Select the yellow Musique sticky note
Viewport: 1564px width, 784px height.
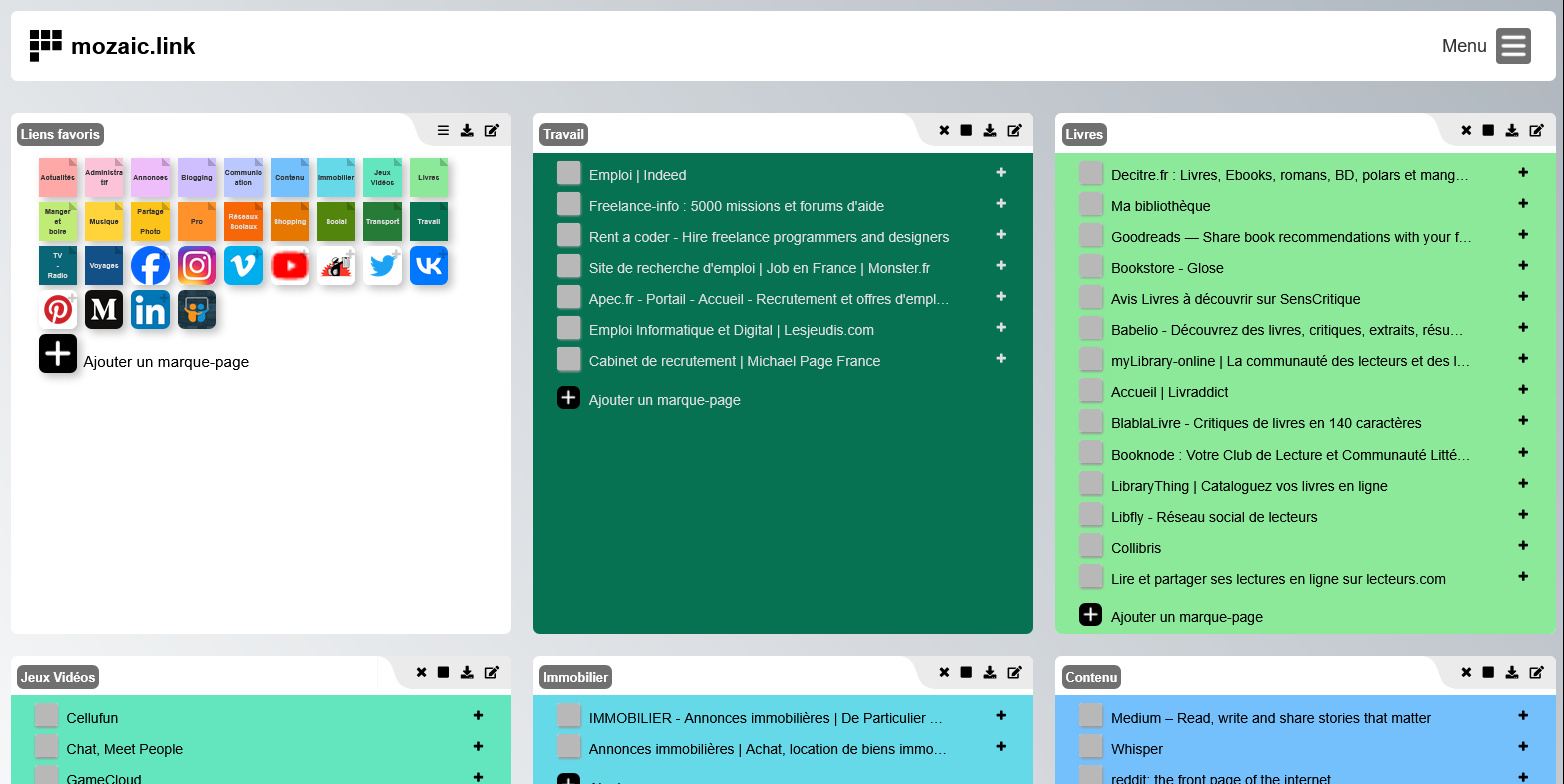(x=104, y=221)
